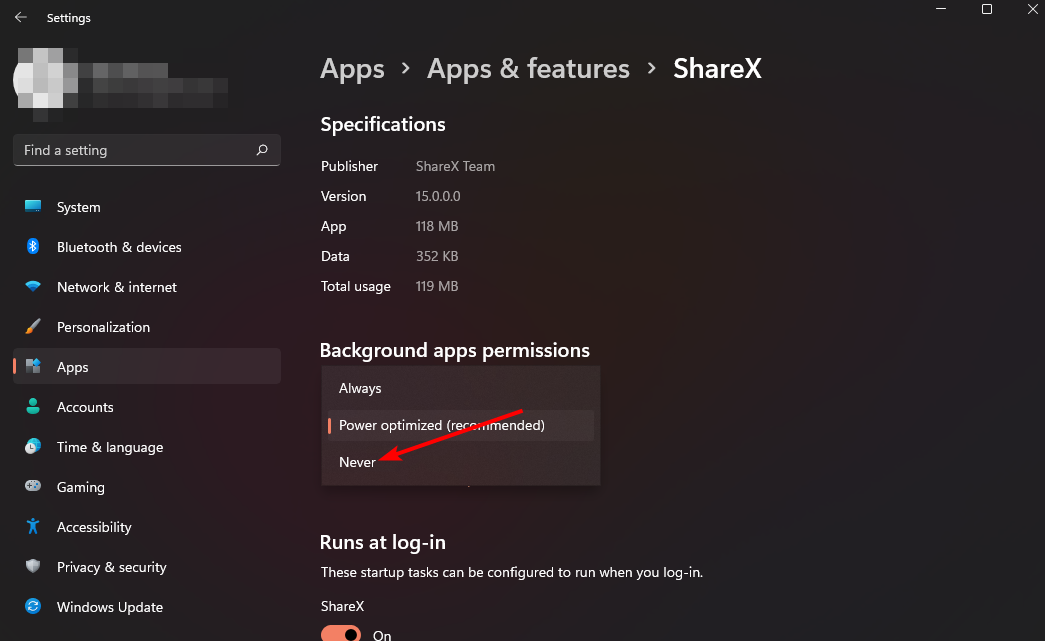This screenshot has height=641, width=1045.
Task: Go to Apps & features breadcrumb
Action: [x=528, y=68]
